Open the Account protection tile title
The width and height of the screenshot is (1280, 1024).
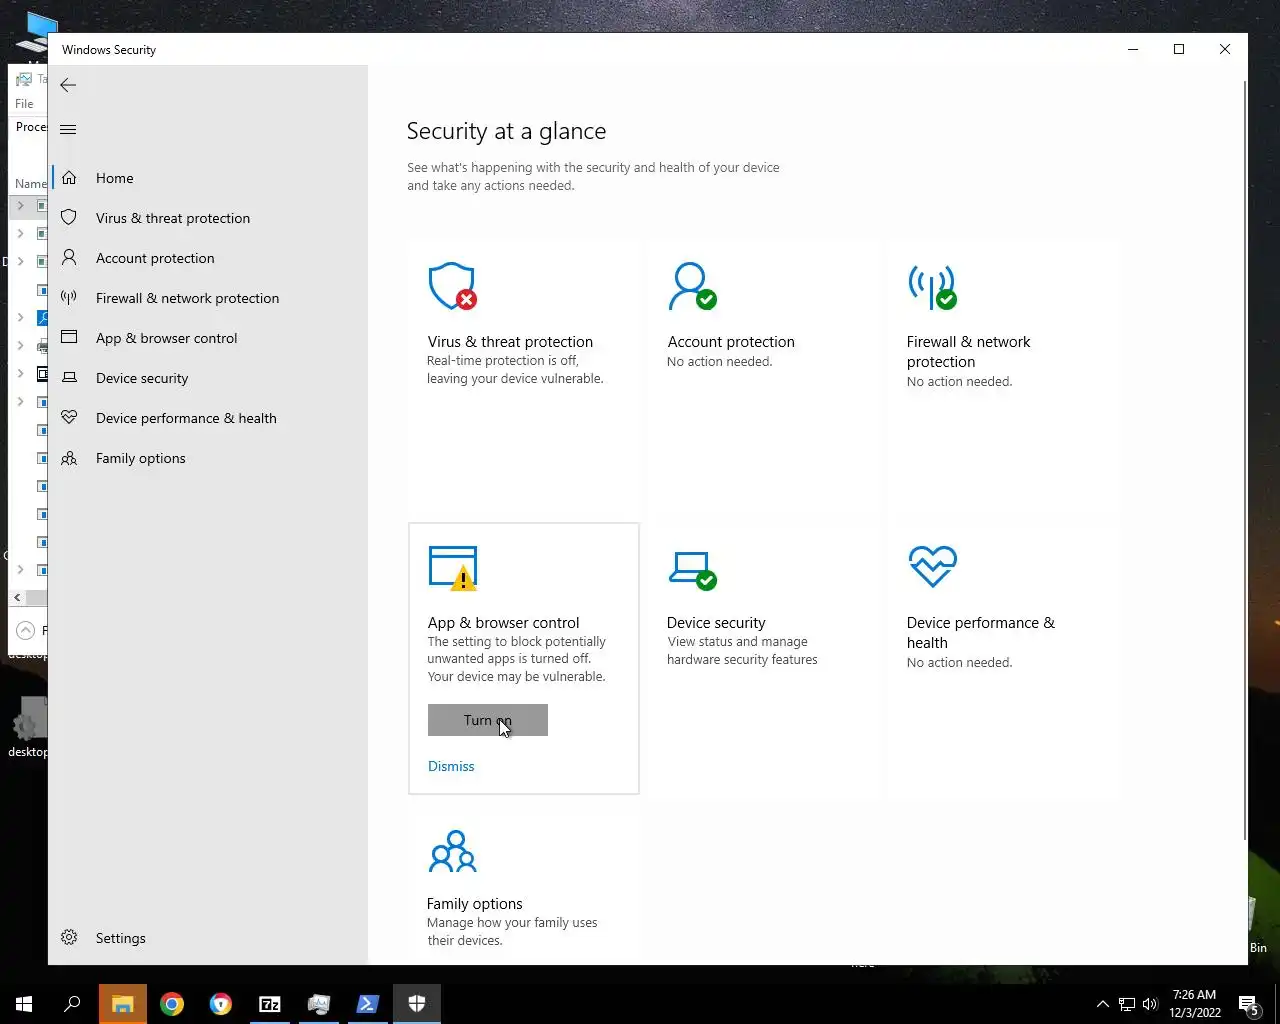click(x=731, y=342)
